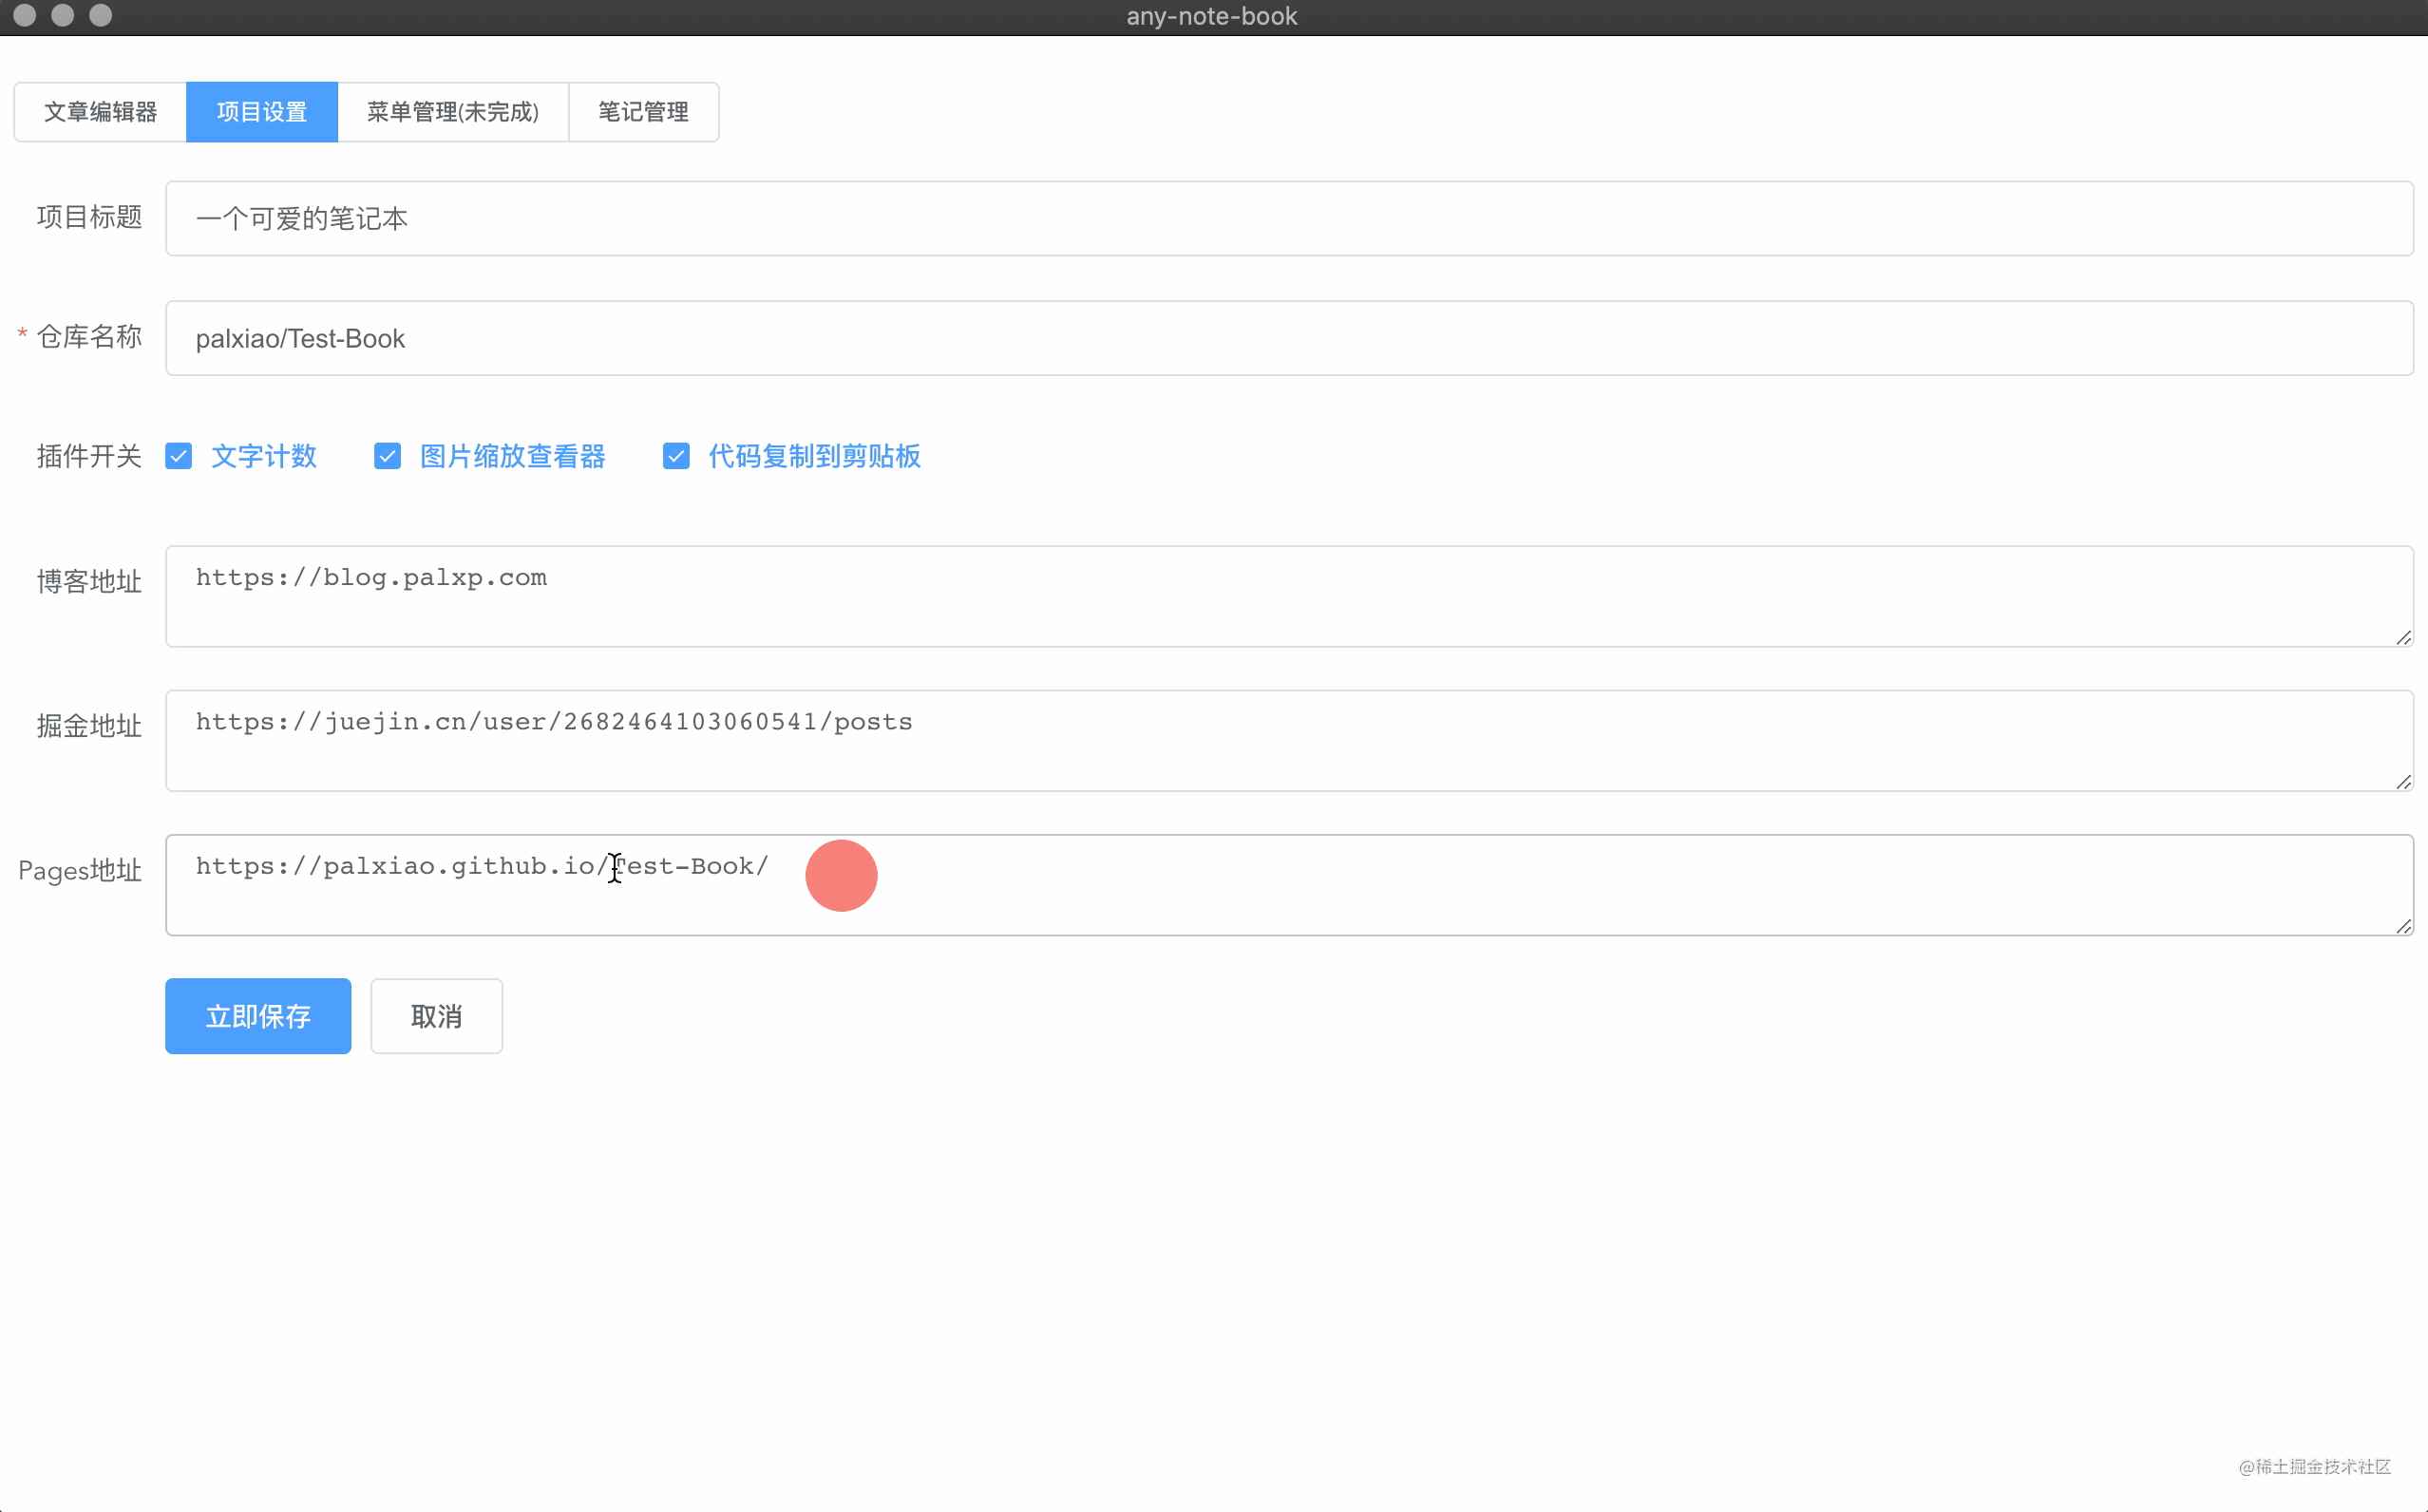Screen dimensions: 2428x1512
Task: Toggle 代码复制到剪贴板 plugin off
Action: pyautogui.click(x=675, y=455)
